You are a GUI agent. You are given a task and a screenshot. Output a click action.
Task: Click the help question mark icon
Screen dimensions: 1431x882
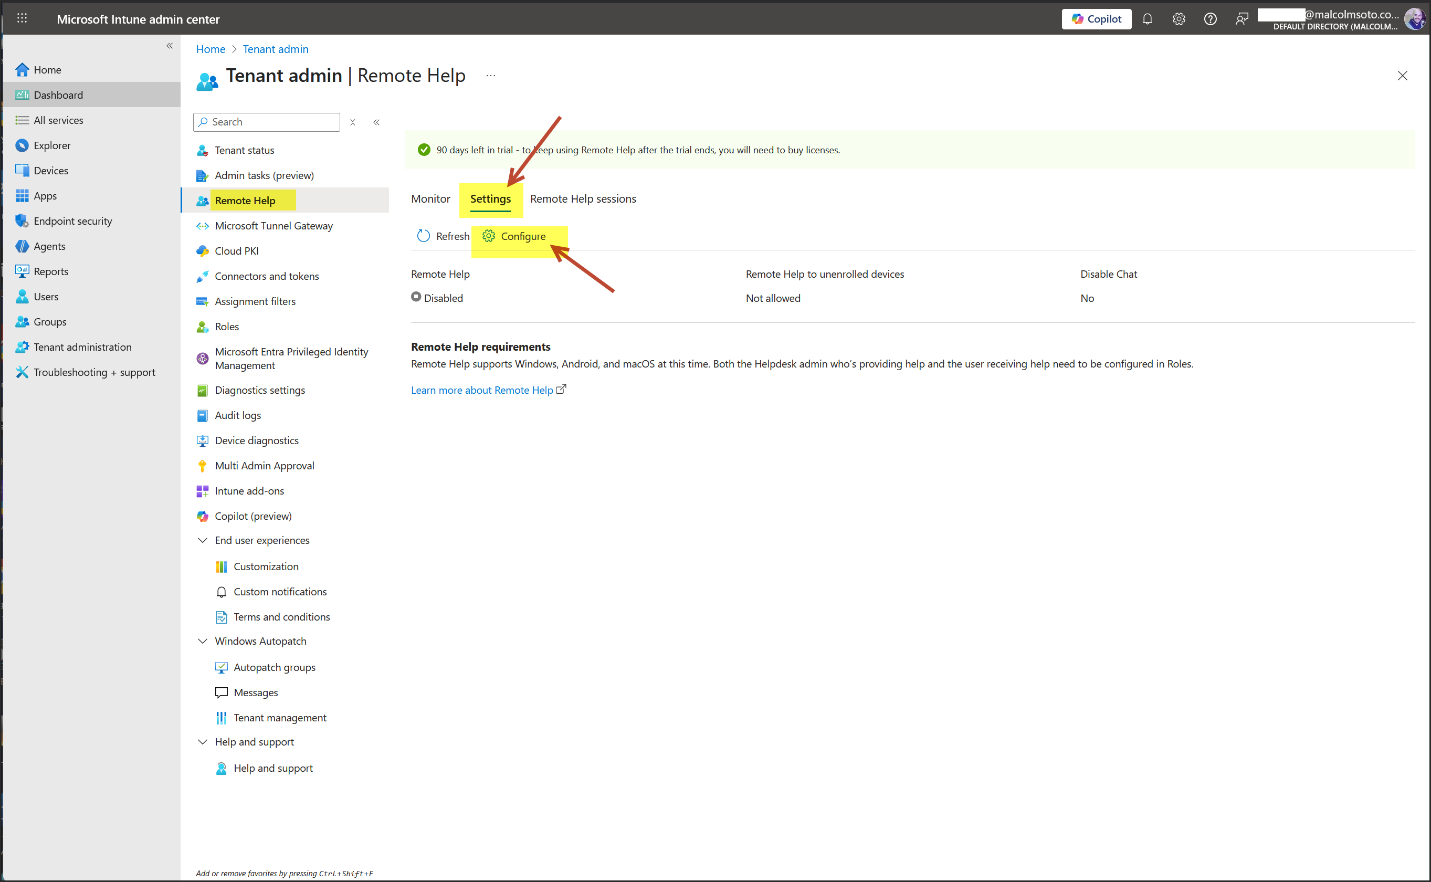click(x=1210, y=19)
